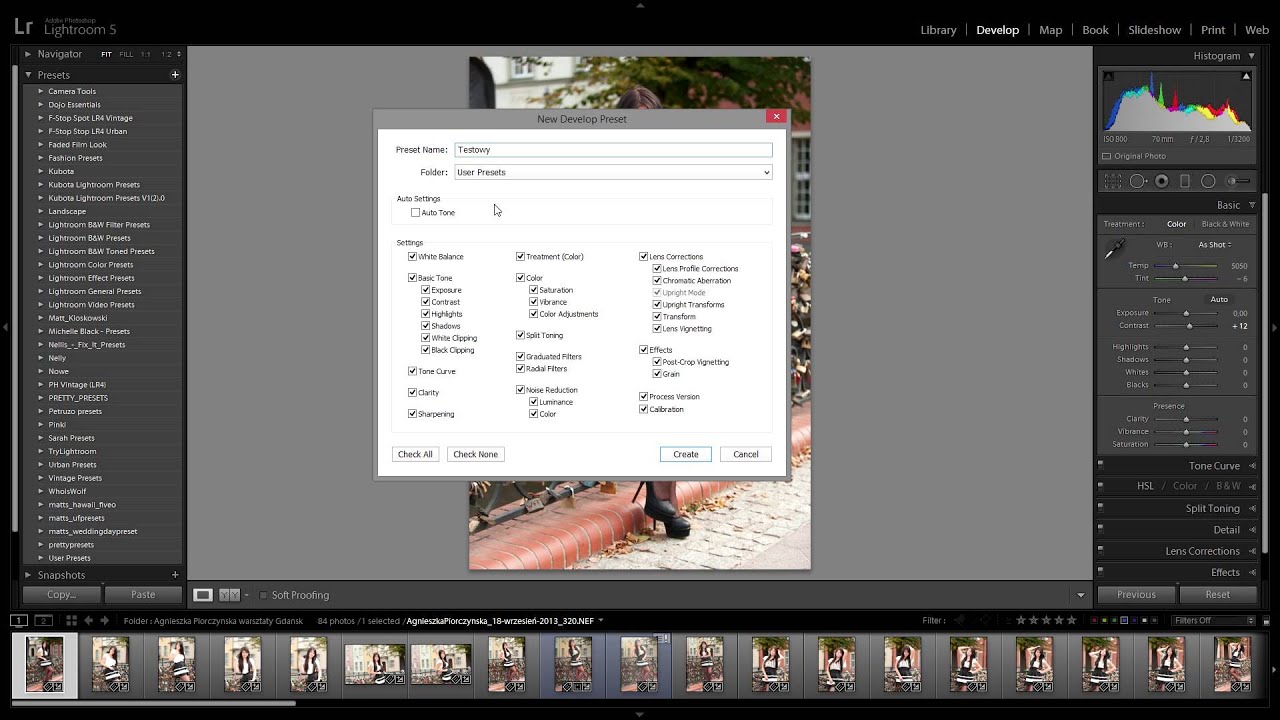Open Grid view from filmstrip icon
The height and width of the screenshot is (720, 1280).
71,621
